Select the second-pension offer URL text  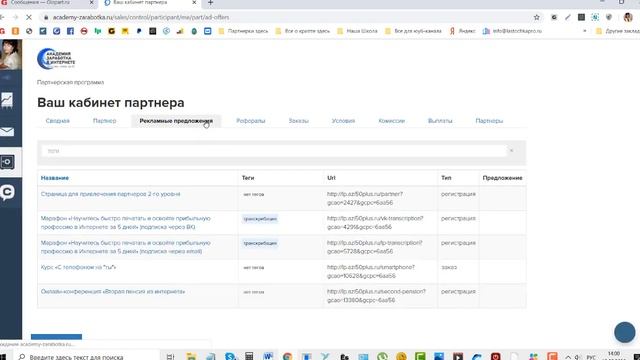coord(376,296)
